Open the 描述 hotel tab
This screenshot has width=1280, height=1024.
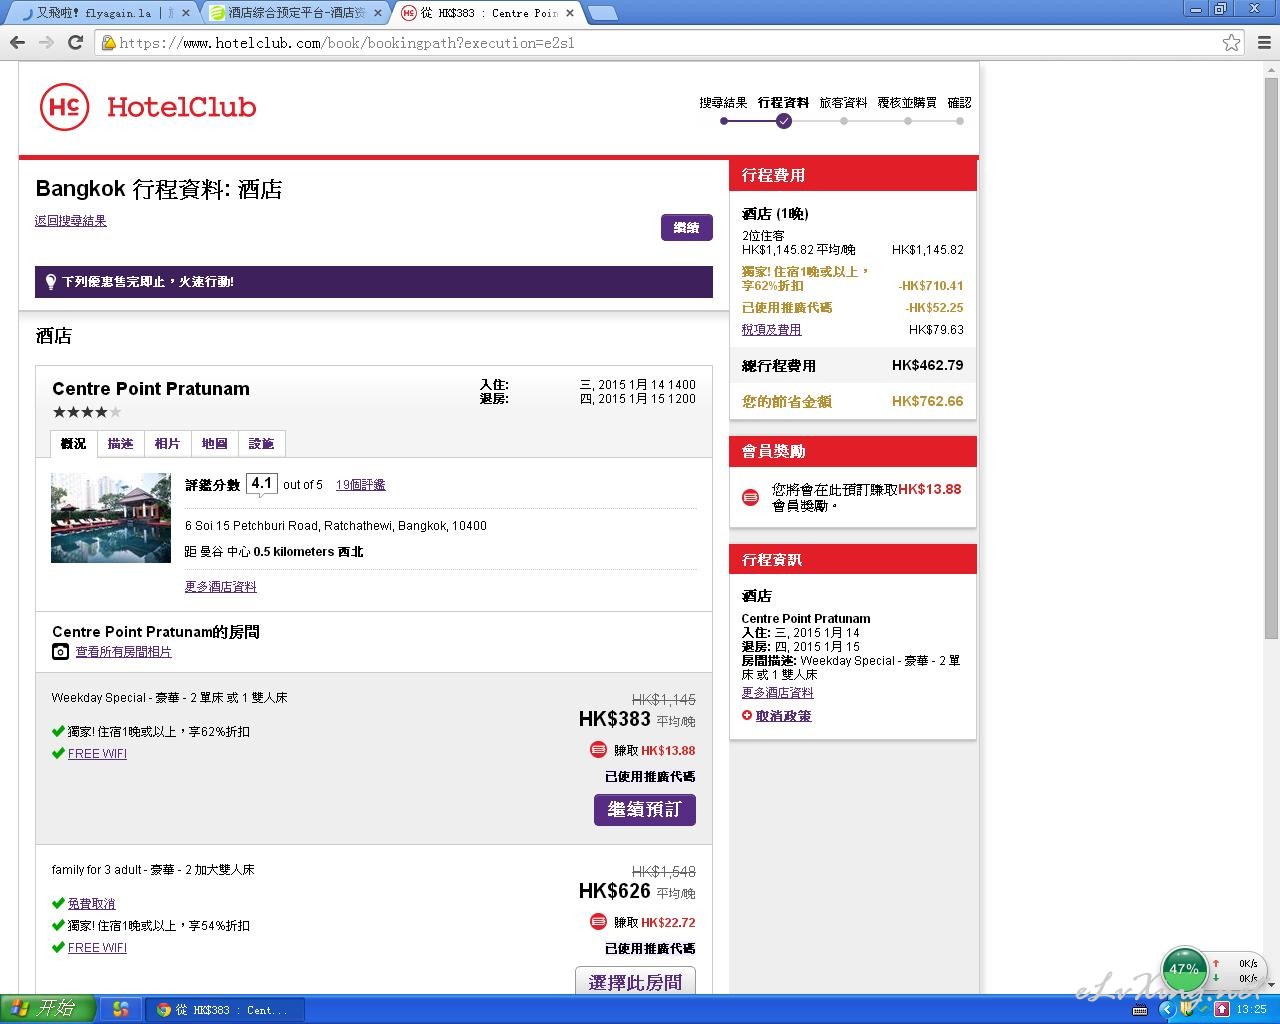[120, 444]
